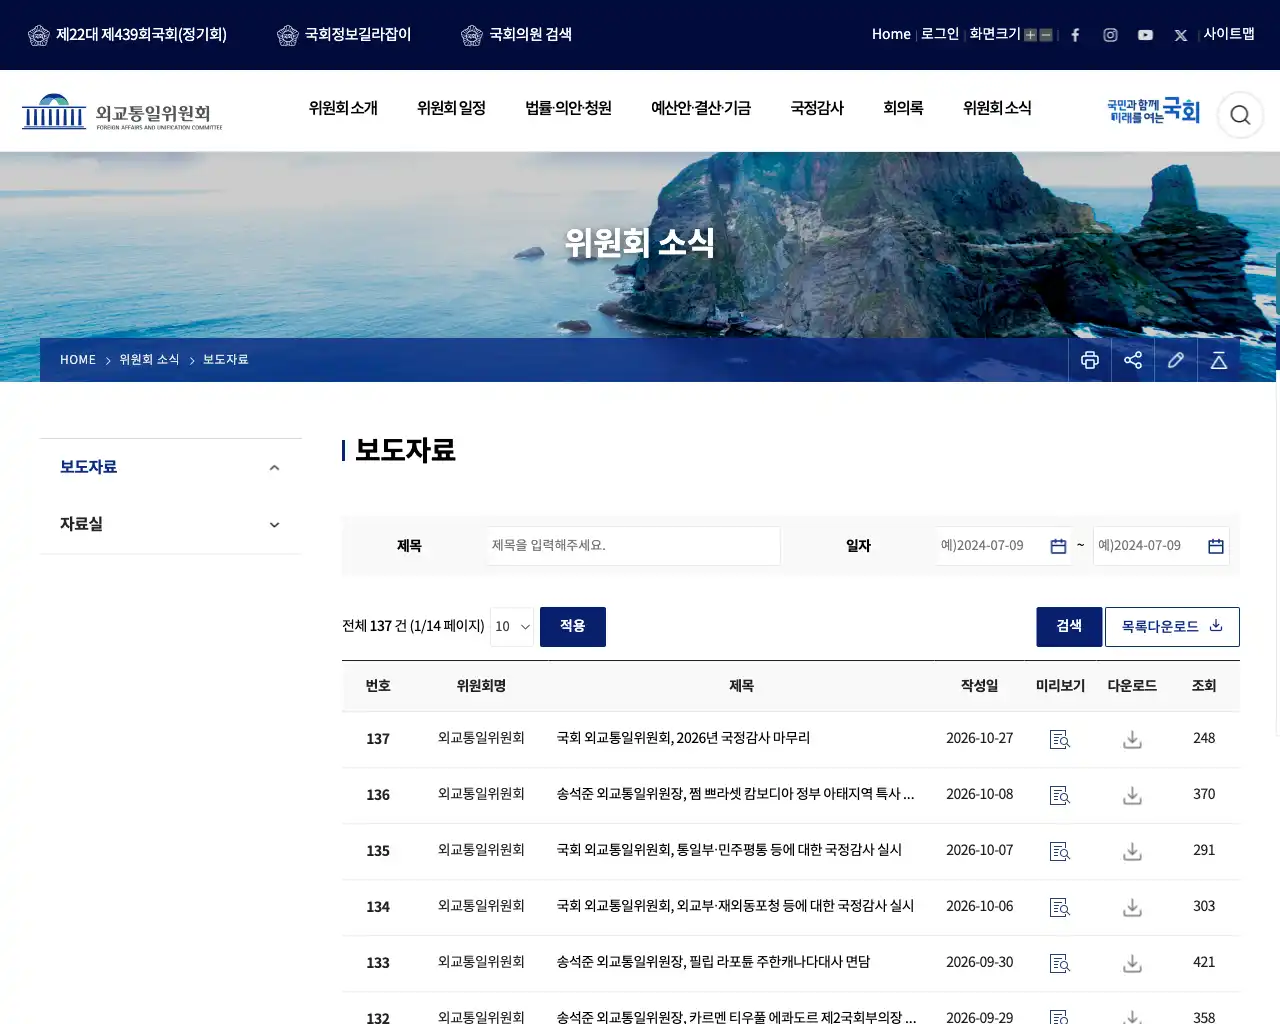Image resolution: width=1280 pixels, height=1024 pixels.
Task: Increase screen size with plus icon
Action: coord(1030,35)
